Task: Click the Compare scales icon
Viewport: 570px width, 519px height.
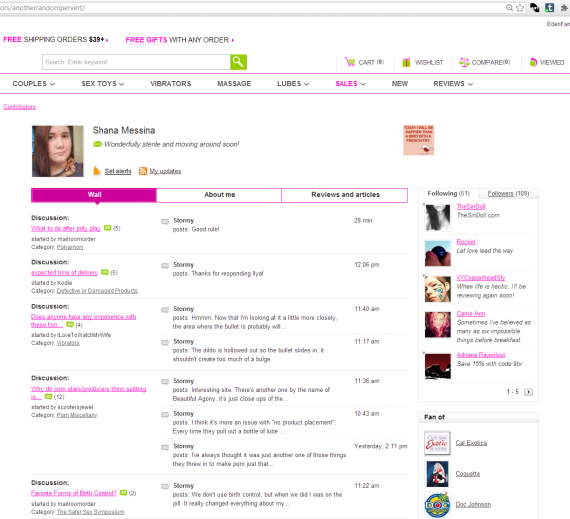Action: (x=464, y=62)
